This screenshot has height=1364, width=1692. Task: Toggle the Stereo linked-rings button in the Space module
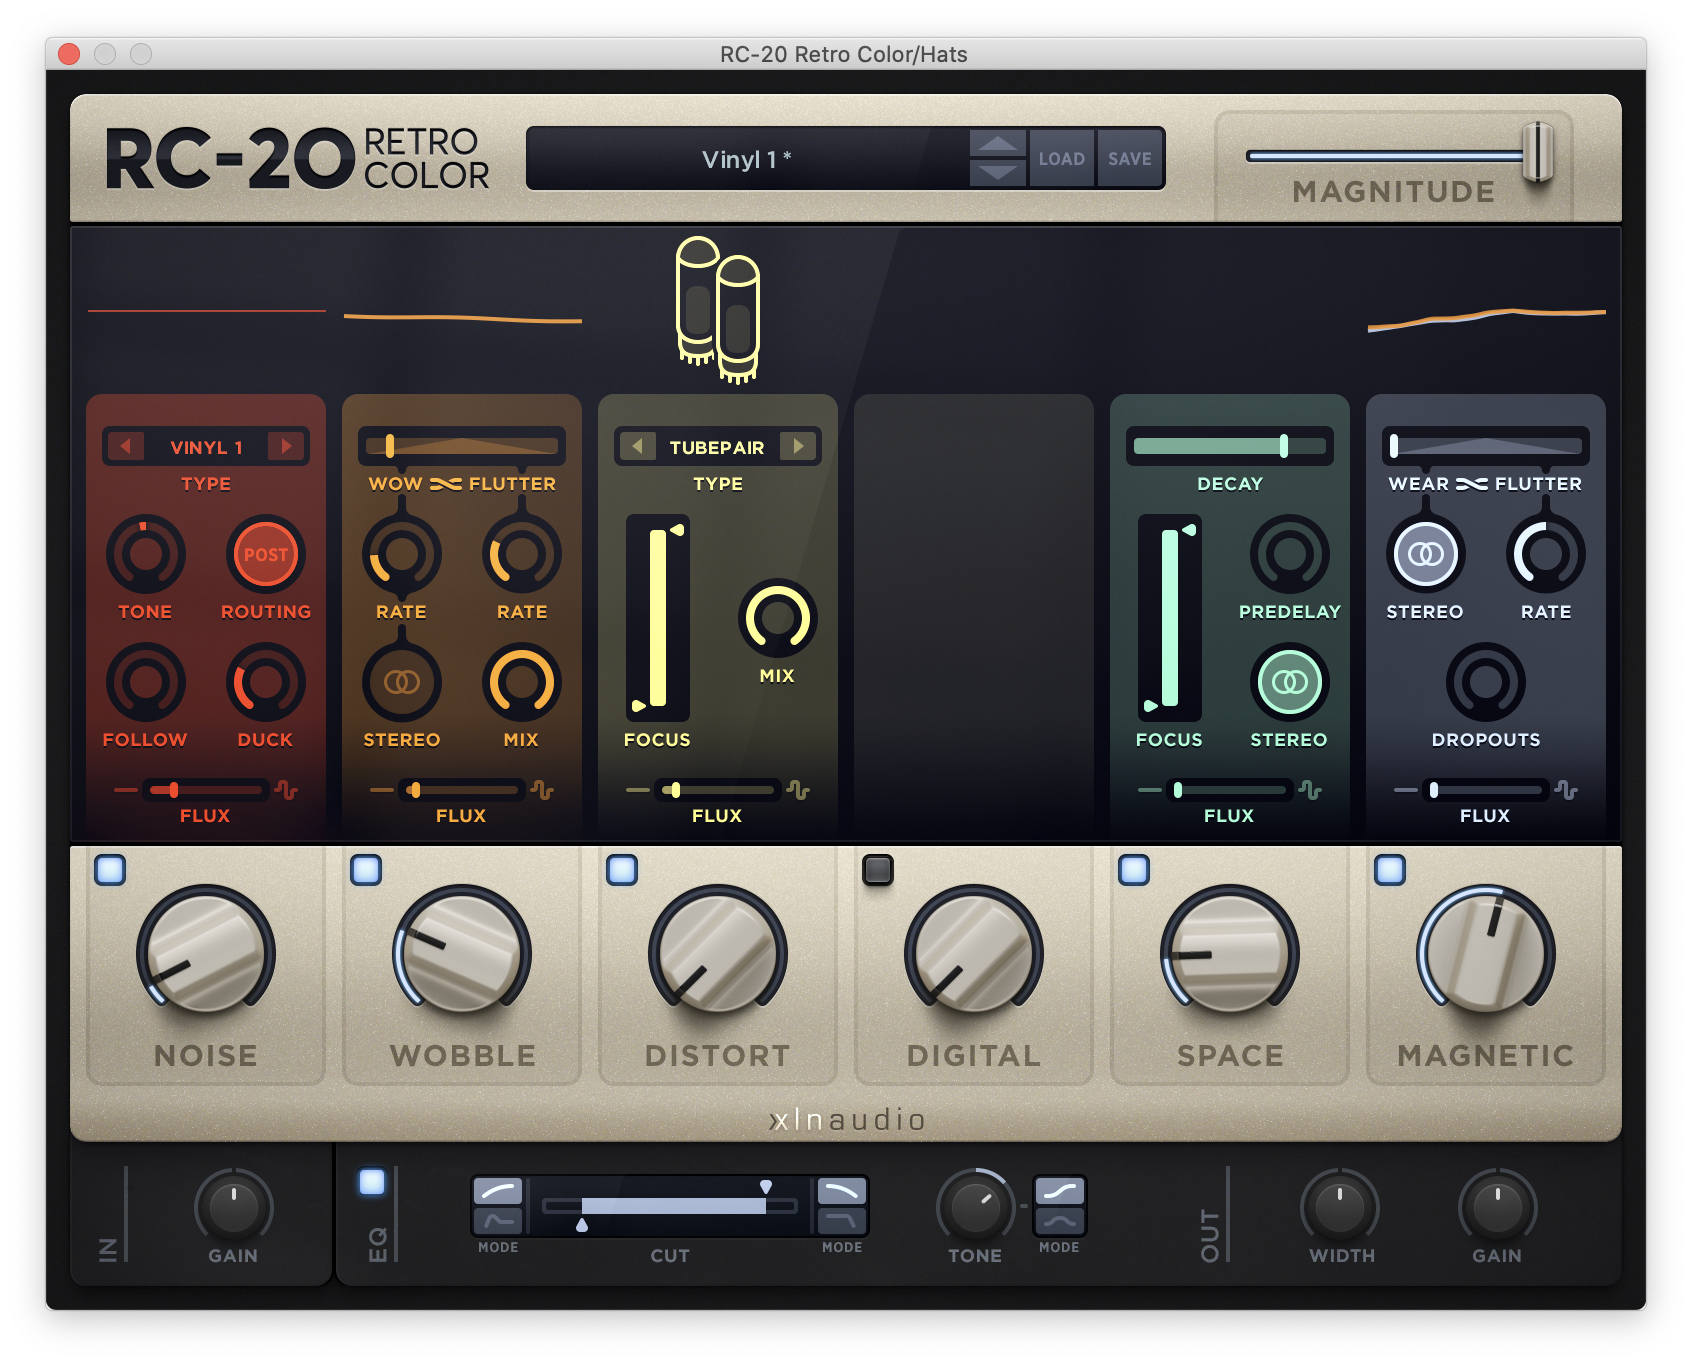pyautogui.click(x=1290, y=682)
